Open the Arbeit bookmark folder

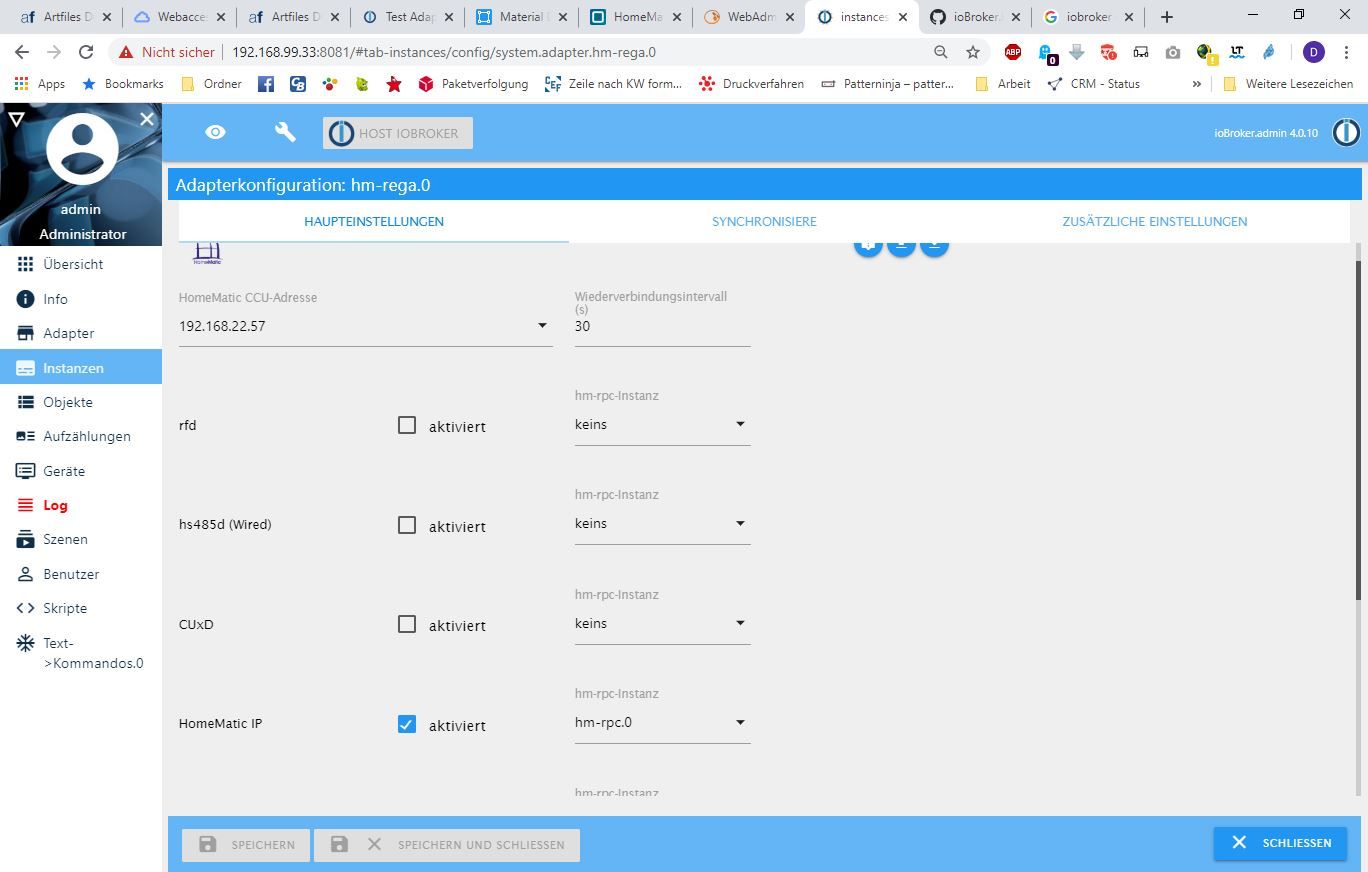(1003, 84)
